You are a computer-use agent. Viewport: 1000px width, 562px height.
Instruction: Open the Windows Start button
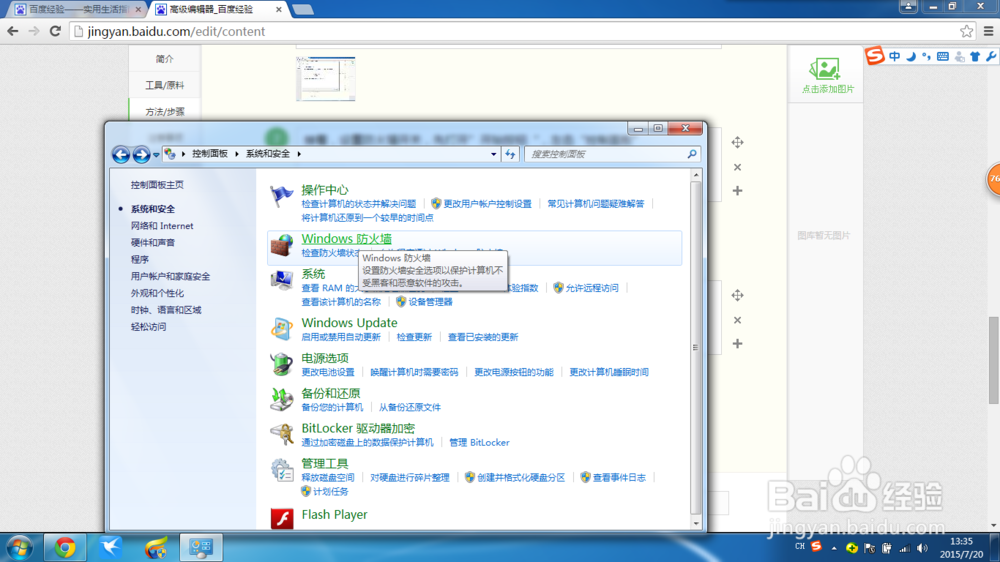pyautogui.click(x=20, y=548)
